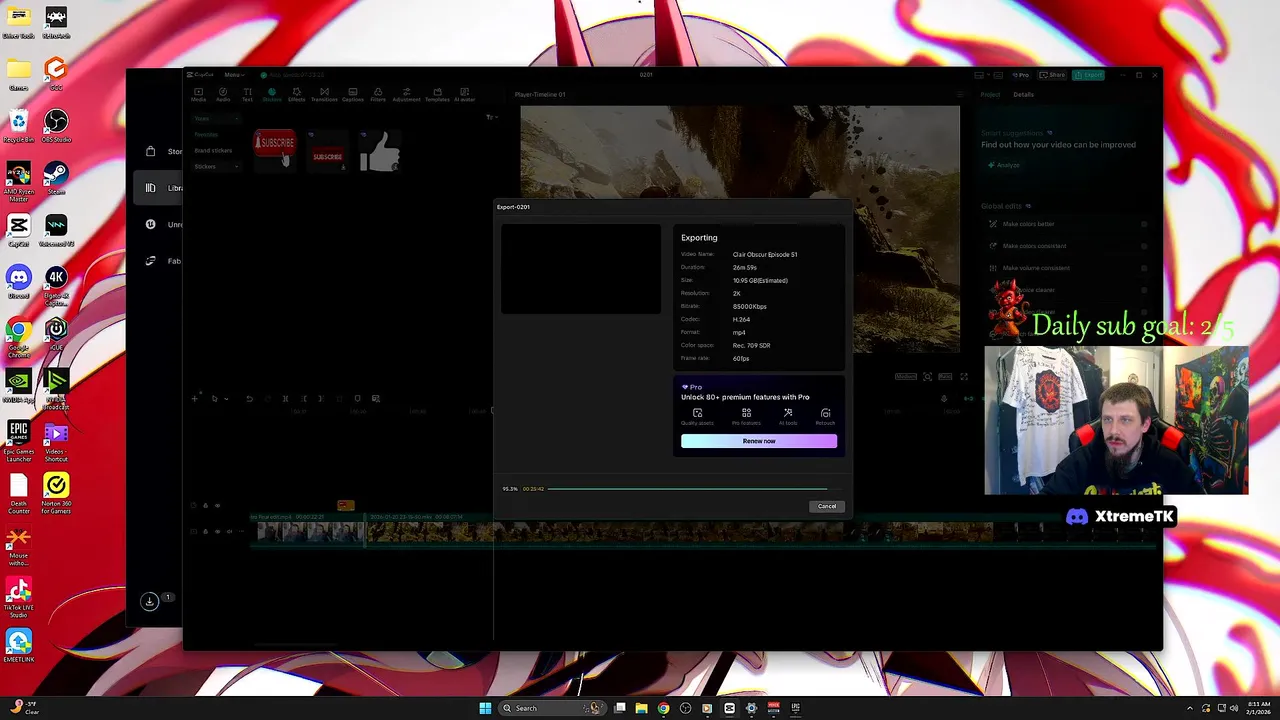The image size is (1280, 720).
Task: Open Epic Games Launcher desktop shortcut
Action: point(18,441)
